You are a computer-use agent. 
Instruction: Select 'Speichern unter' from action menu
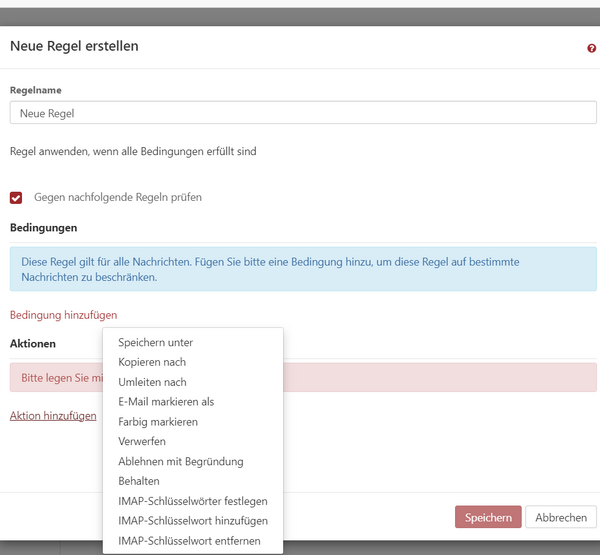(x=155, y=342)
